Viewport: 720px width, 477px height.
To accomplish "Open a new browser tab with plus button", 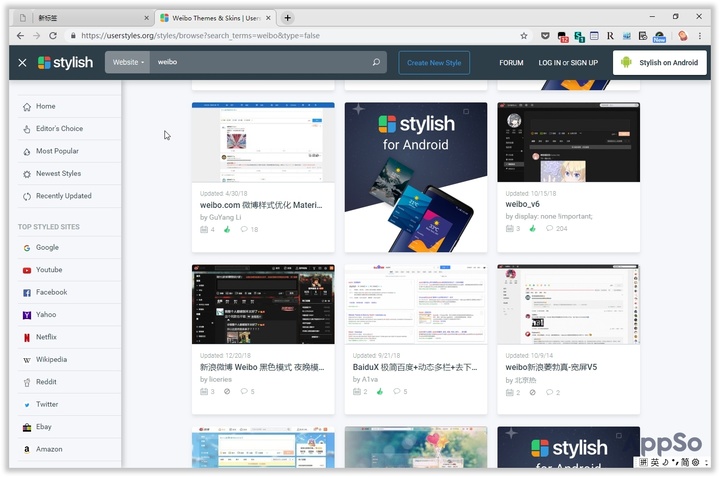I will 287,18.
